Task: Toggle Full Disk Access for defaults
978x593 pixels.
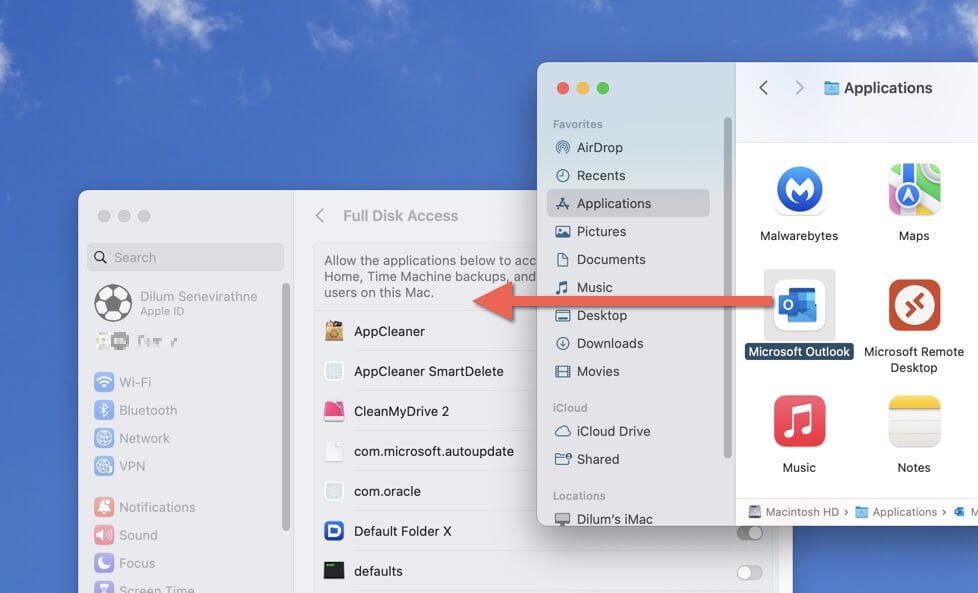Action: pyautogui.click(x=749, y=572)
